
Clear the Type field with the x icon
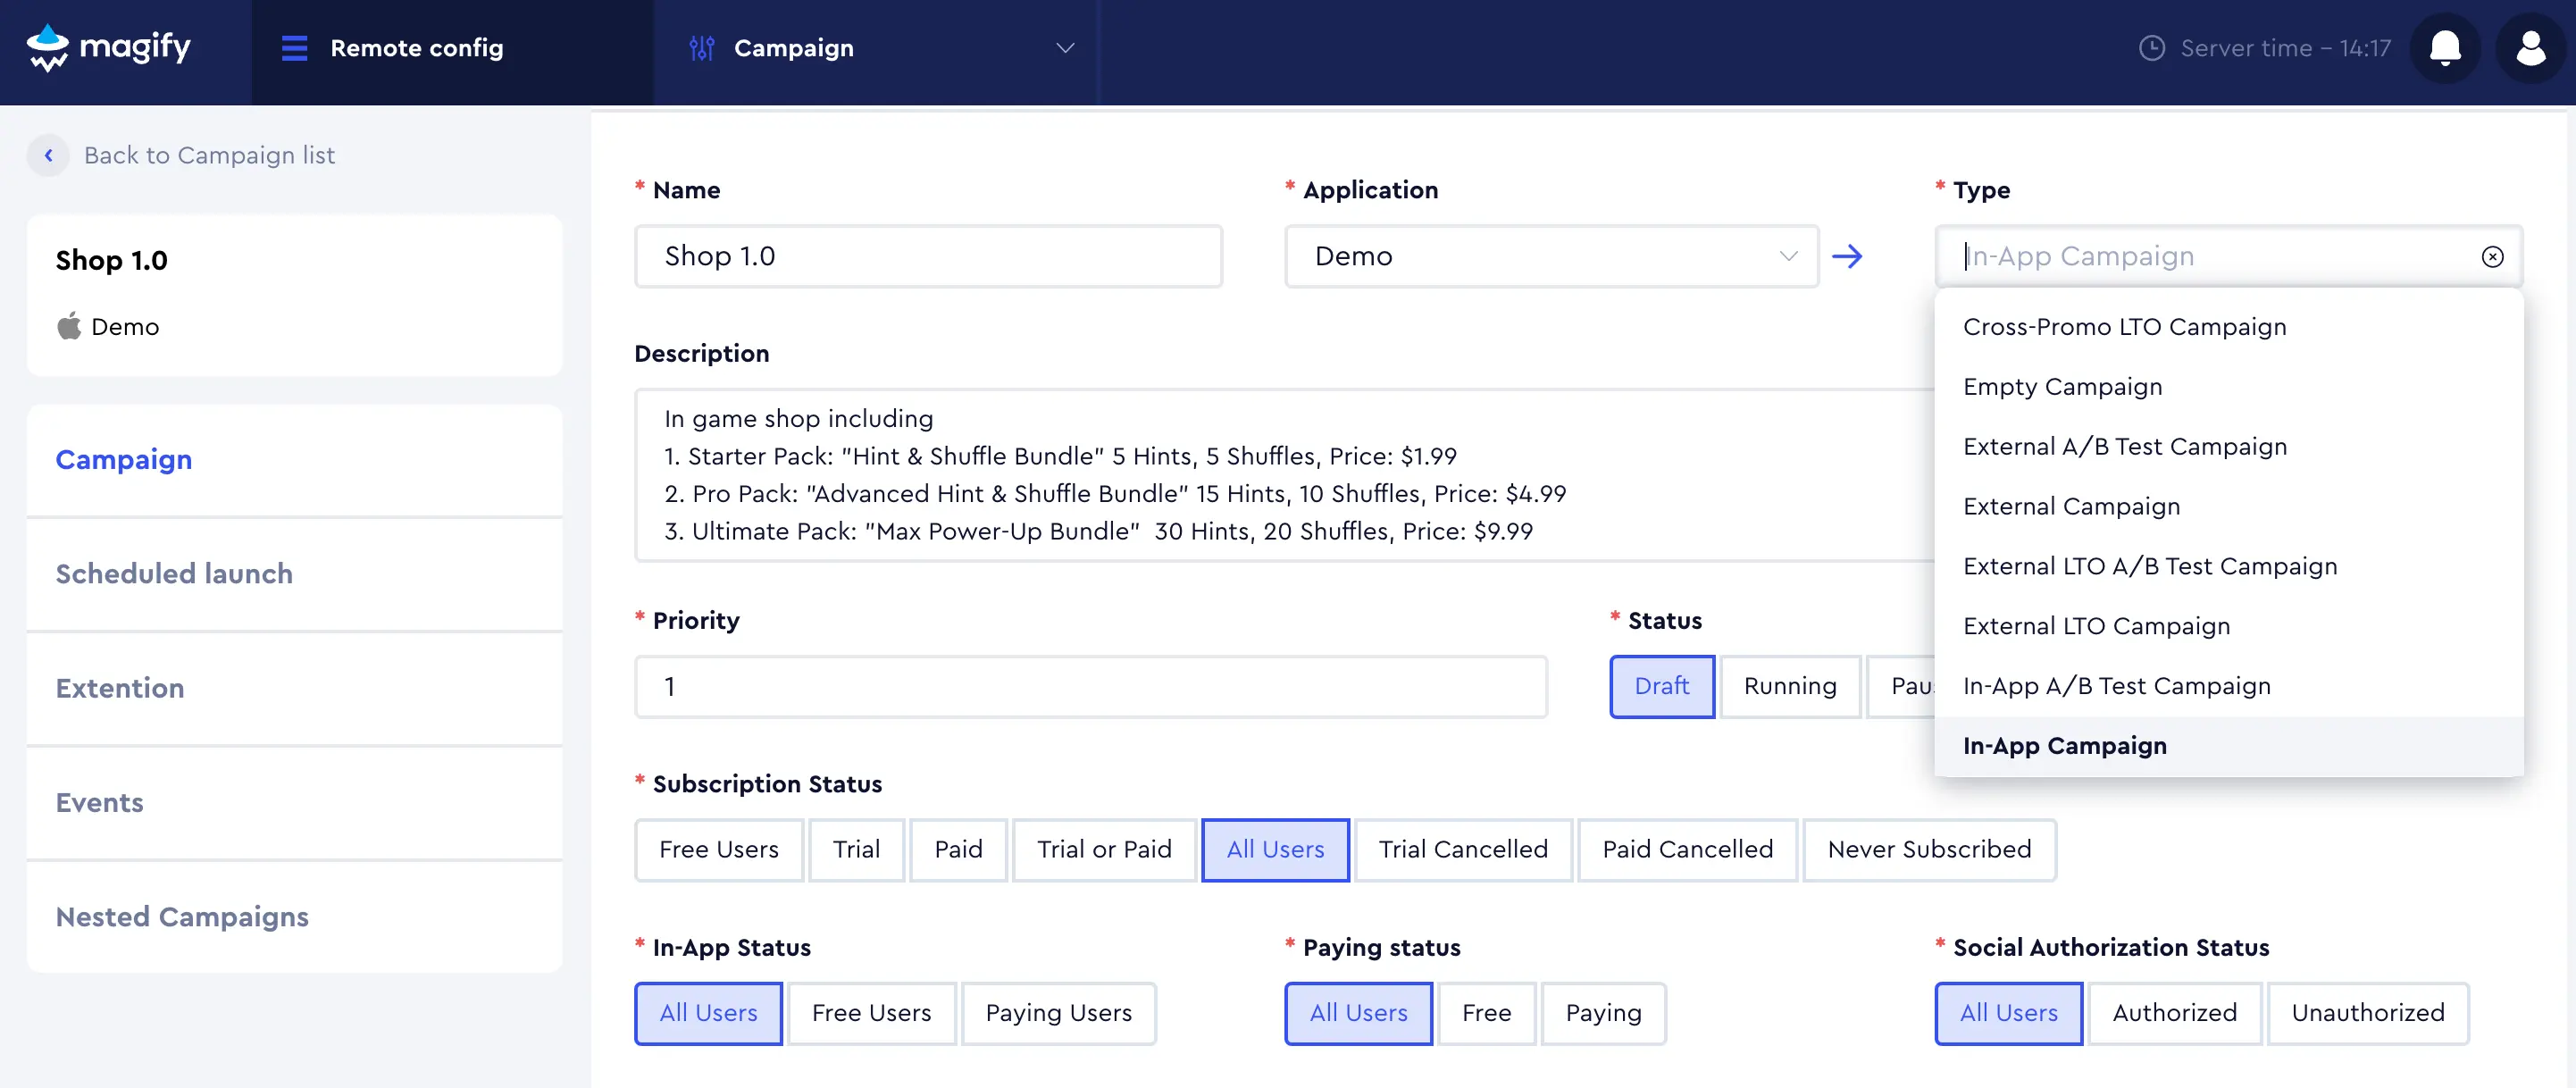(x=2492, y=257)
